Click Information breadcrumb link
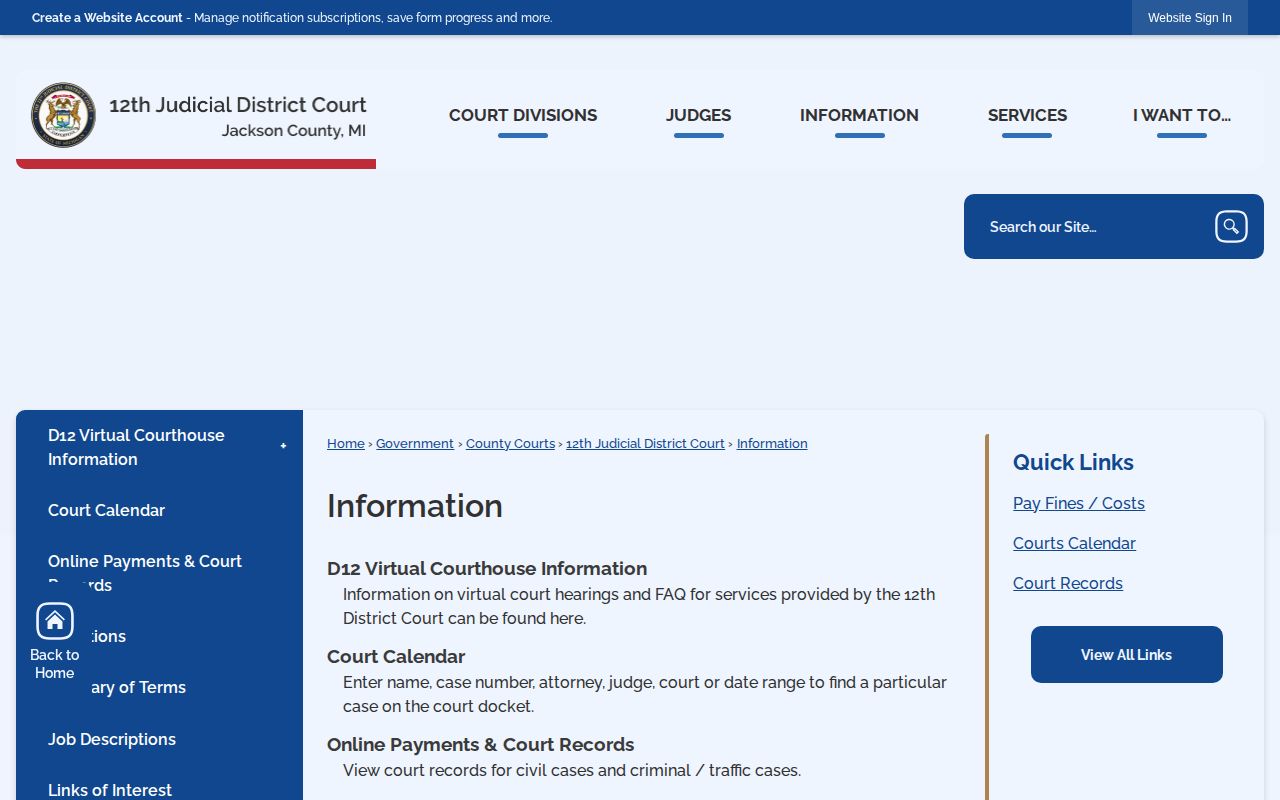Viewport: 1280px width, 800px height. 772,444
